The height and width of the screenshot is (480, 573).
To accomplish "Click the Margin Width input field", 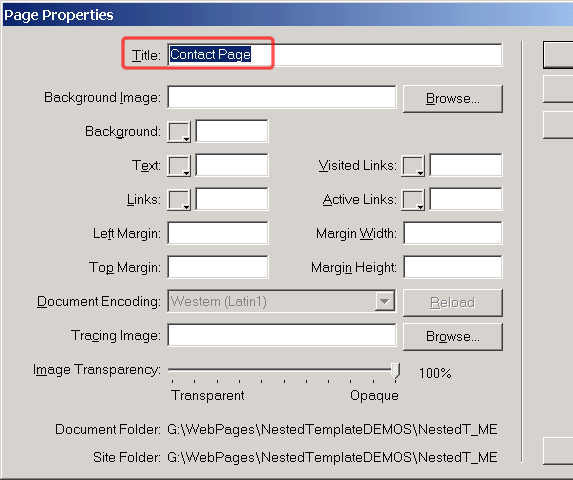I will point(453,233).
